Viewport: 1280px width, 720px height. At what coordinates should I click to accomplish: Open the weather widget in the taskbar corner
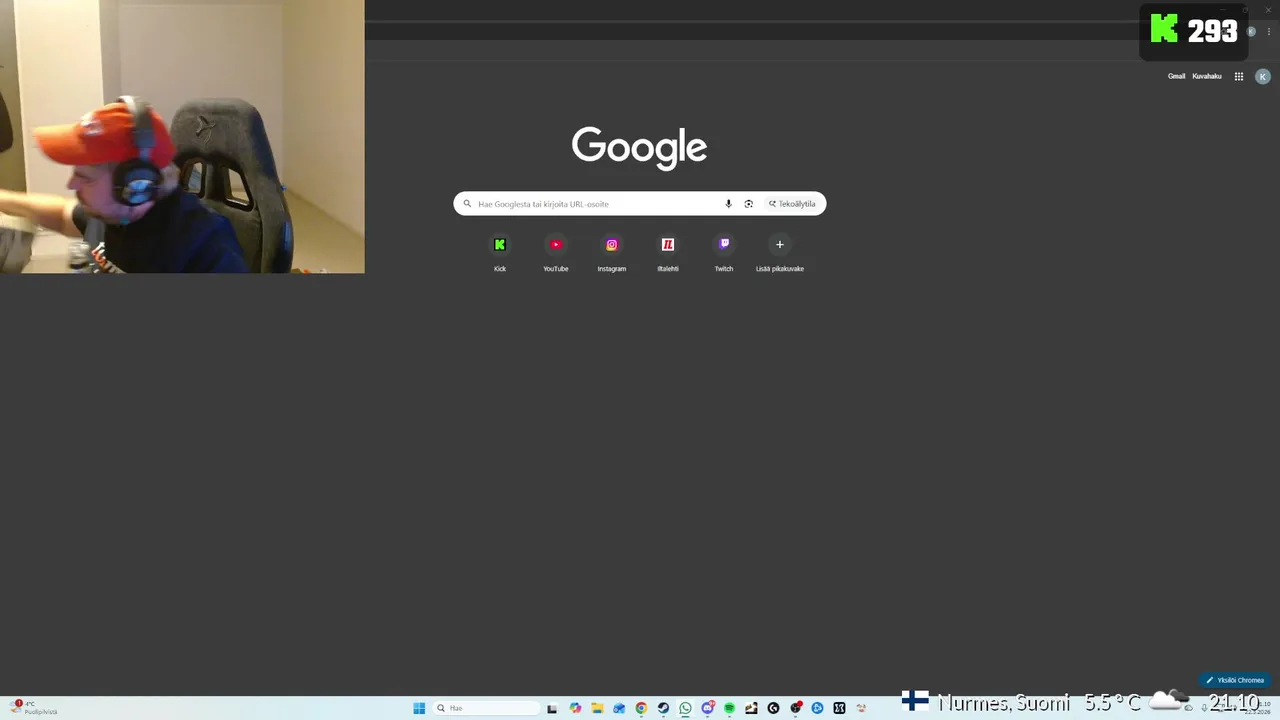pyautogui.click(x=32, y=708)
